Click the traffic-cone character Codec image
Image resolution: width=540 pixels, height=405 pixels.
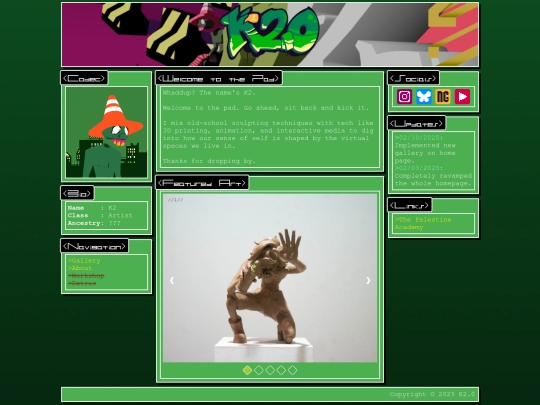click(x=106, y=132)
